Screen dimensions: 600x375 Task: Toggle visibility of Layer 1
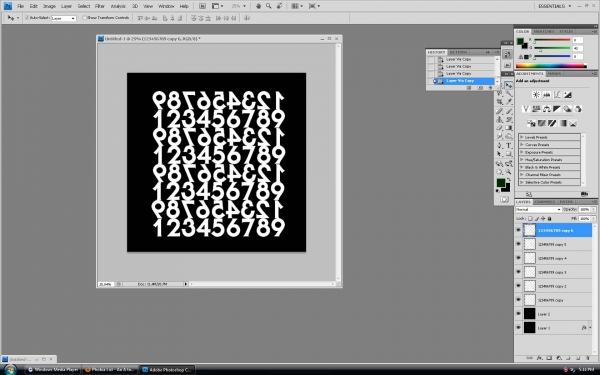tap(518, 328)
